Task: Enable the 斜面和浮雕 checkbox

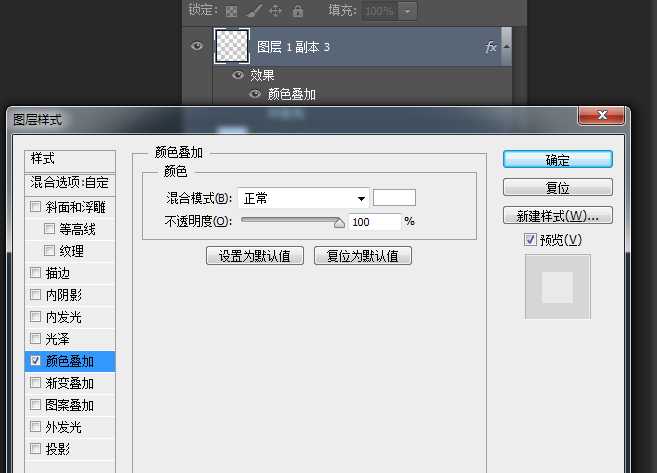Action: [x=36, y=206]
